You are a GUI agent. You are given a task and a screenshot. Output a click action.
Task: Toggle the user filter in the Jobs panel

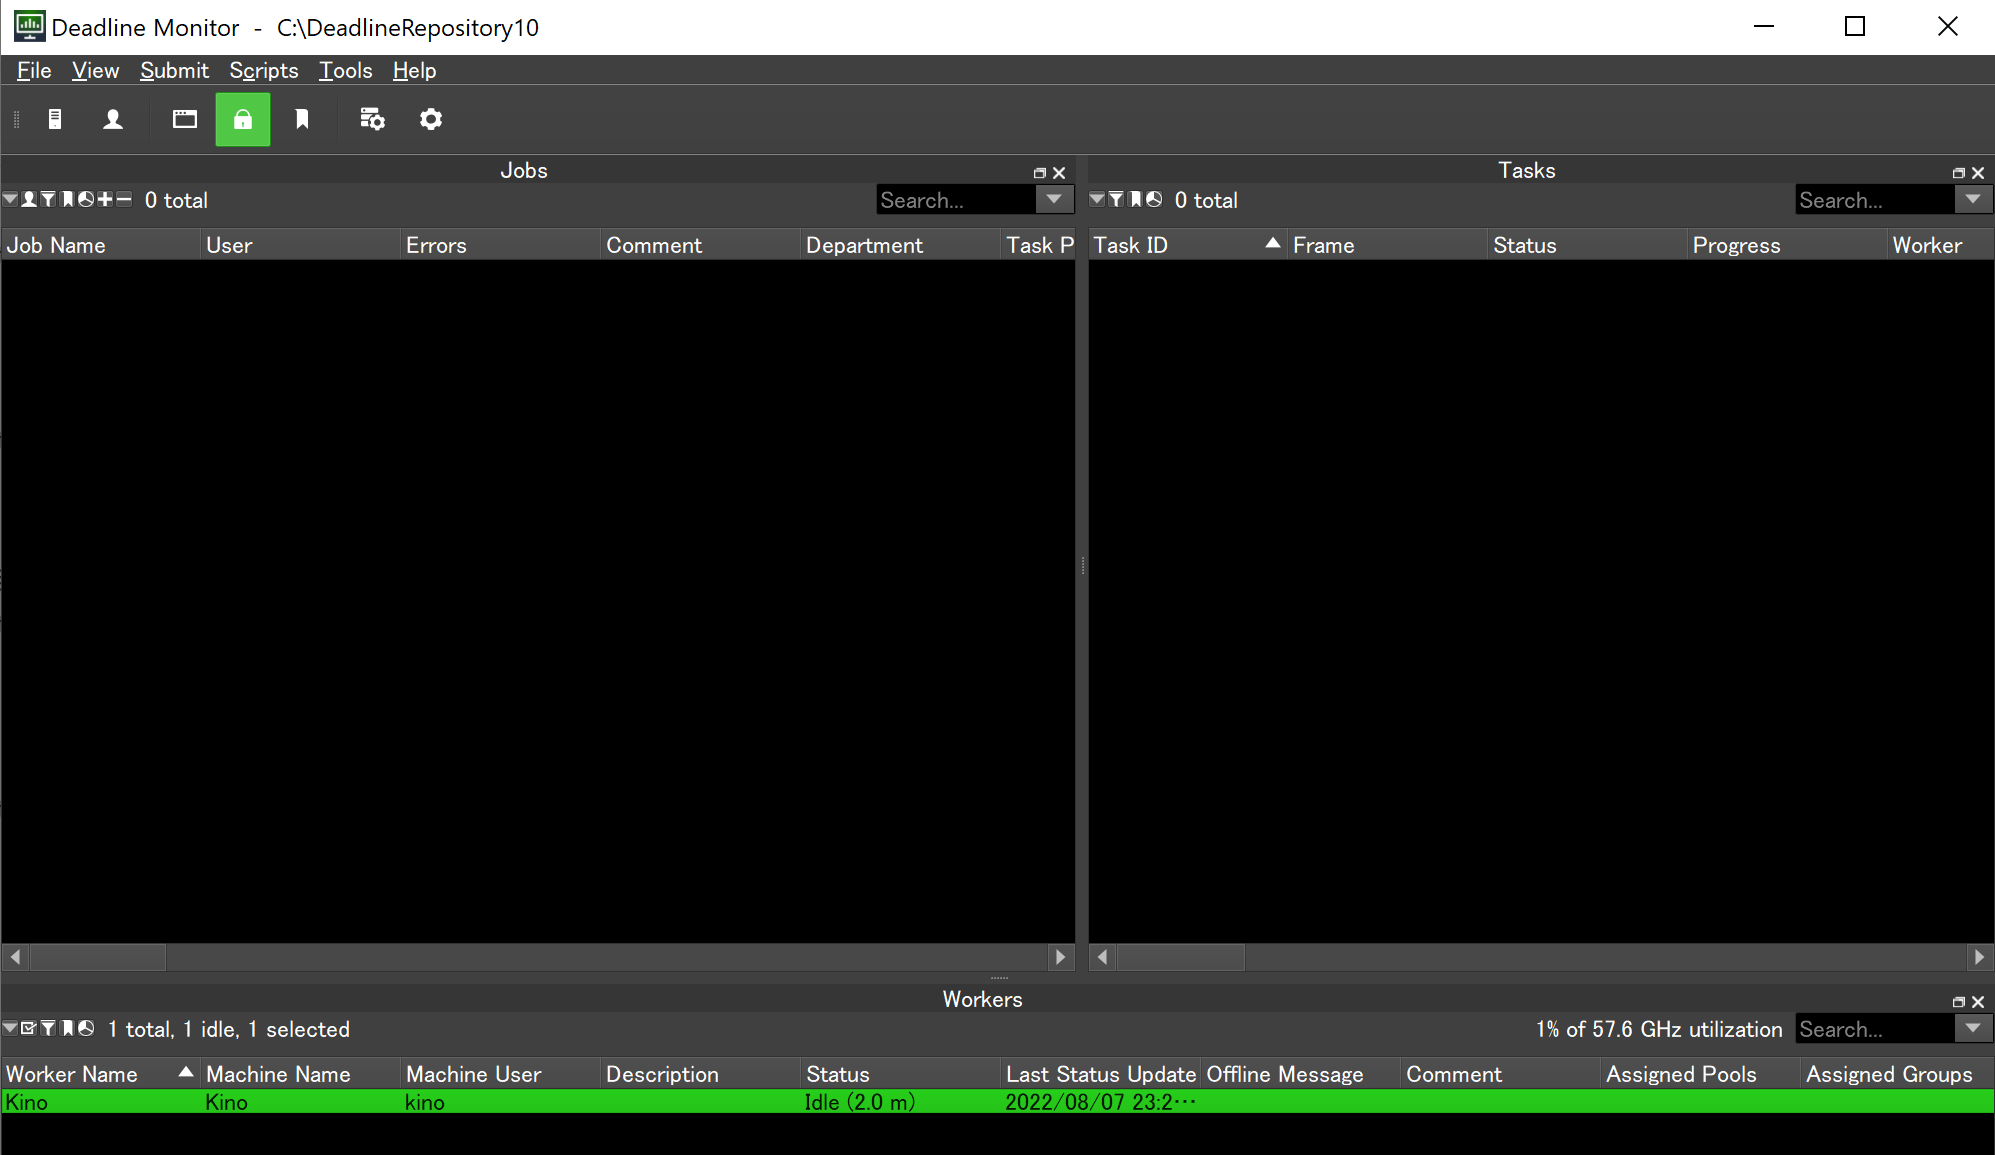tap(29, 200)
